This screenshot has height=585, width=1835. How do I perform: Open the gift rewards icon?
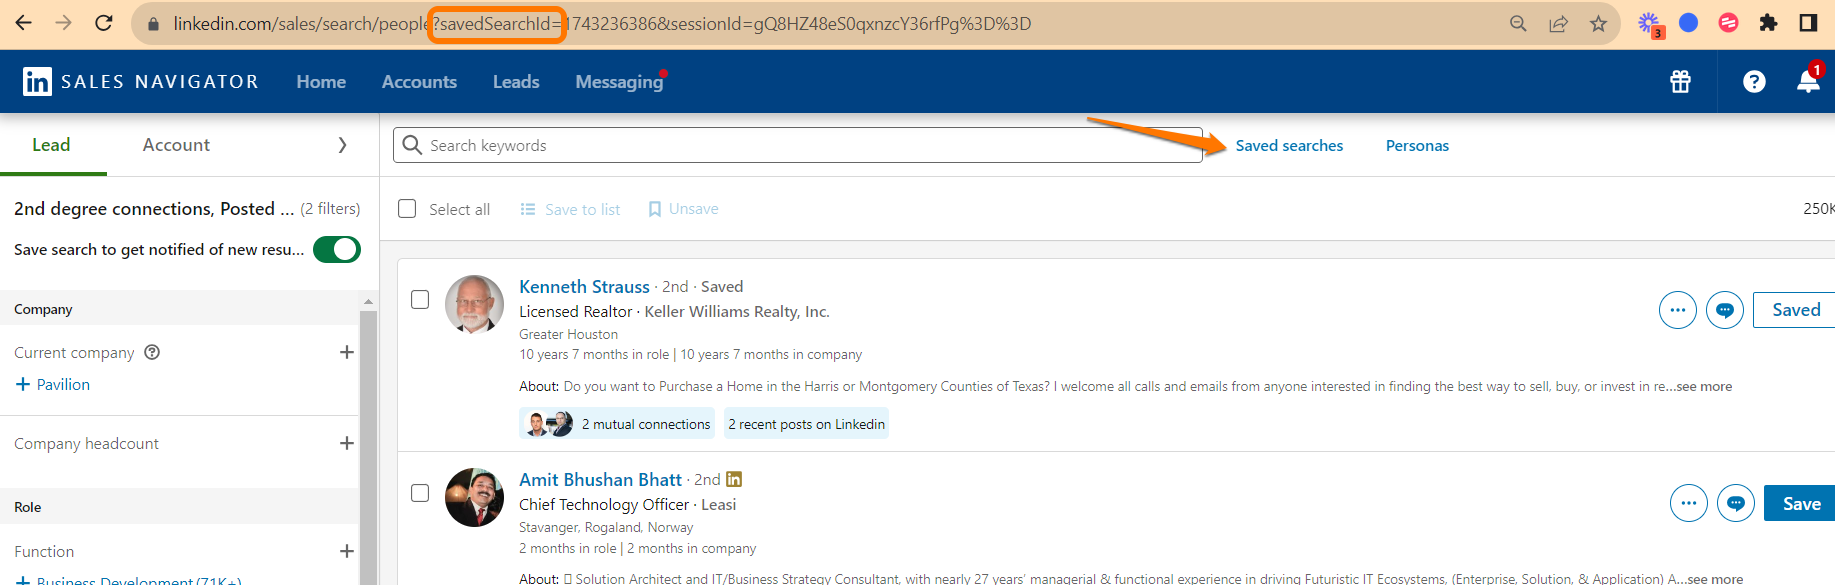[x=1680, y=82]
